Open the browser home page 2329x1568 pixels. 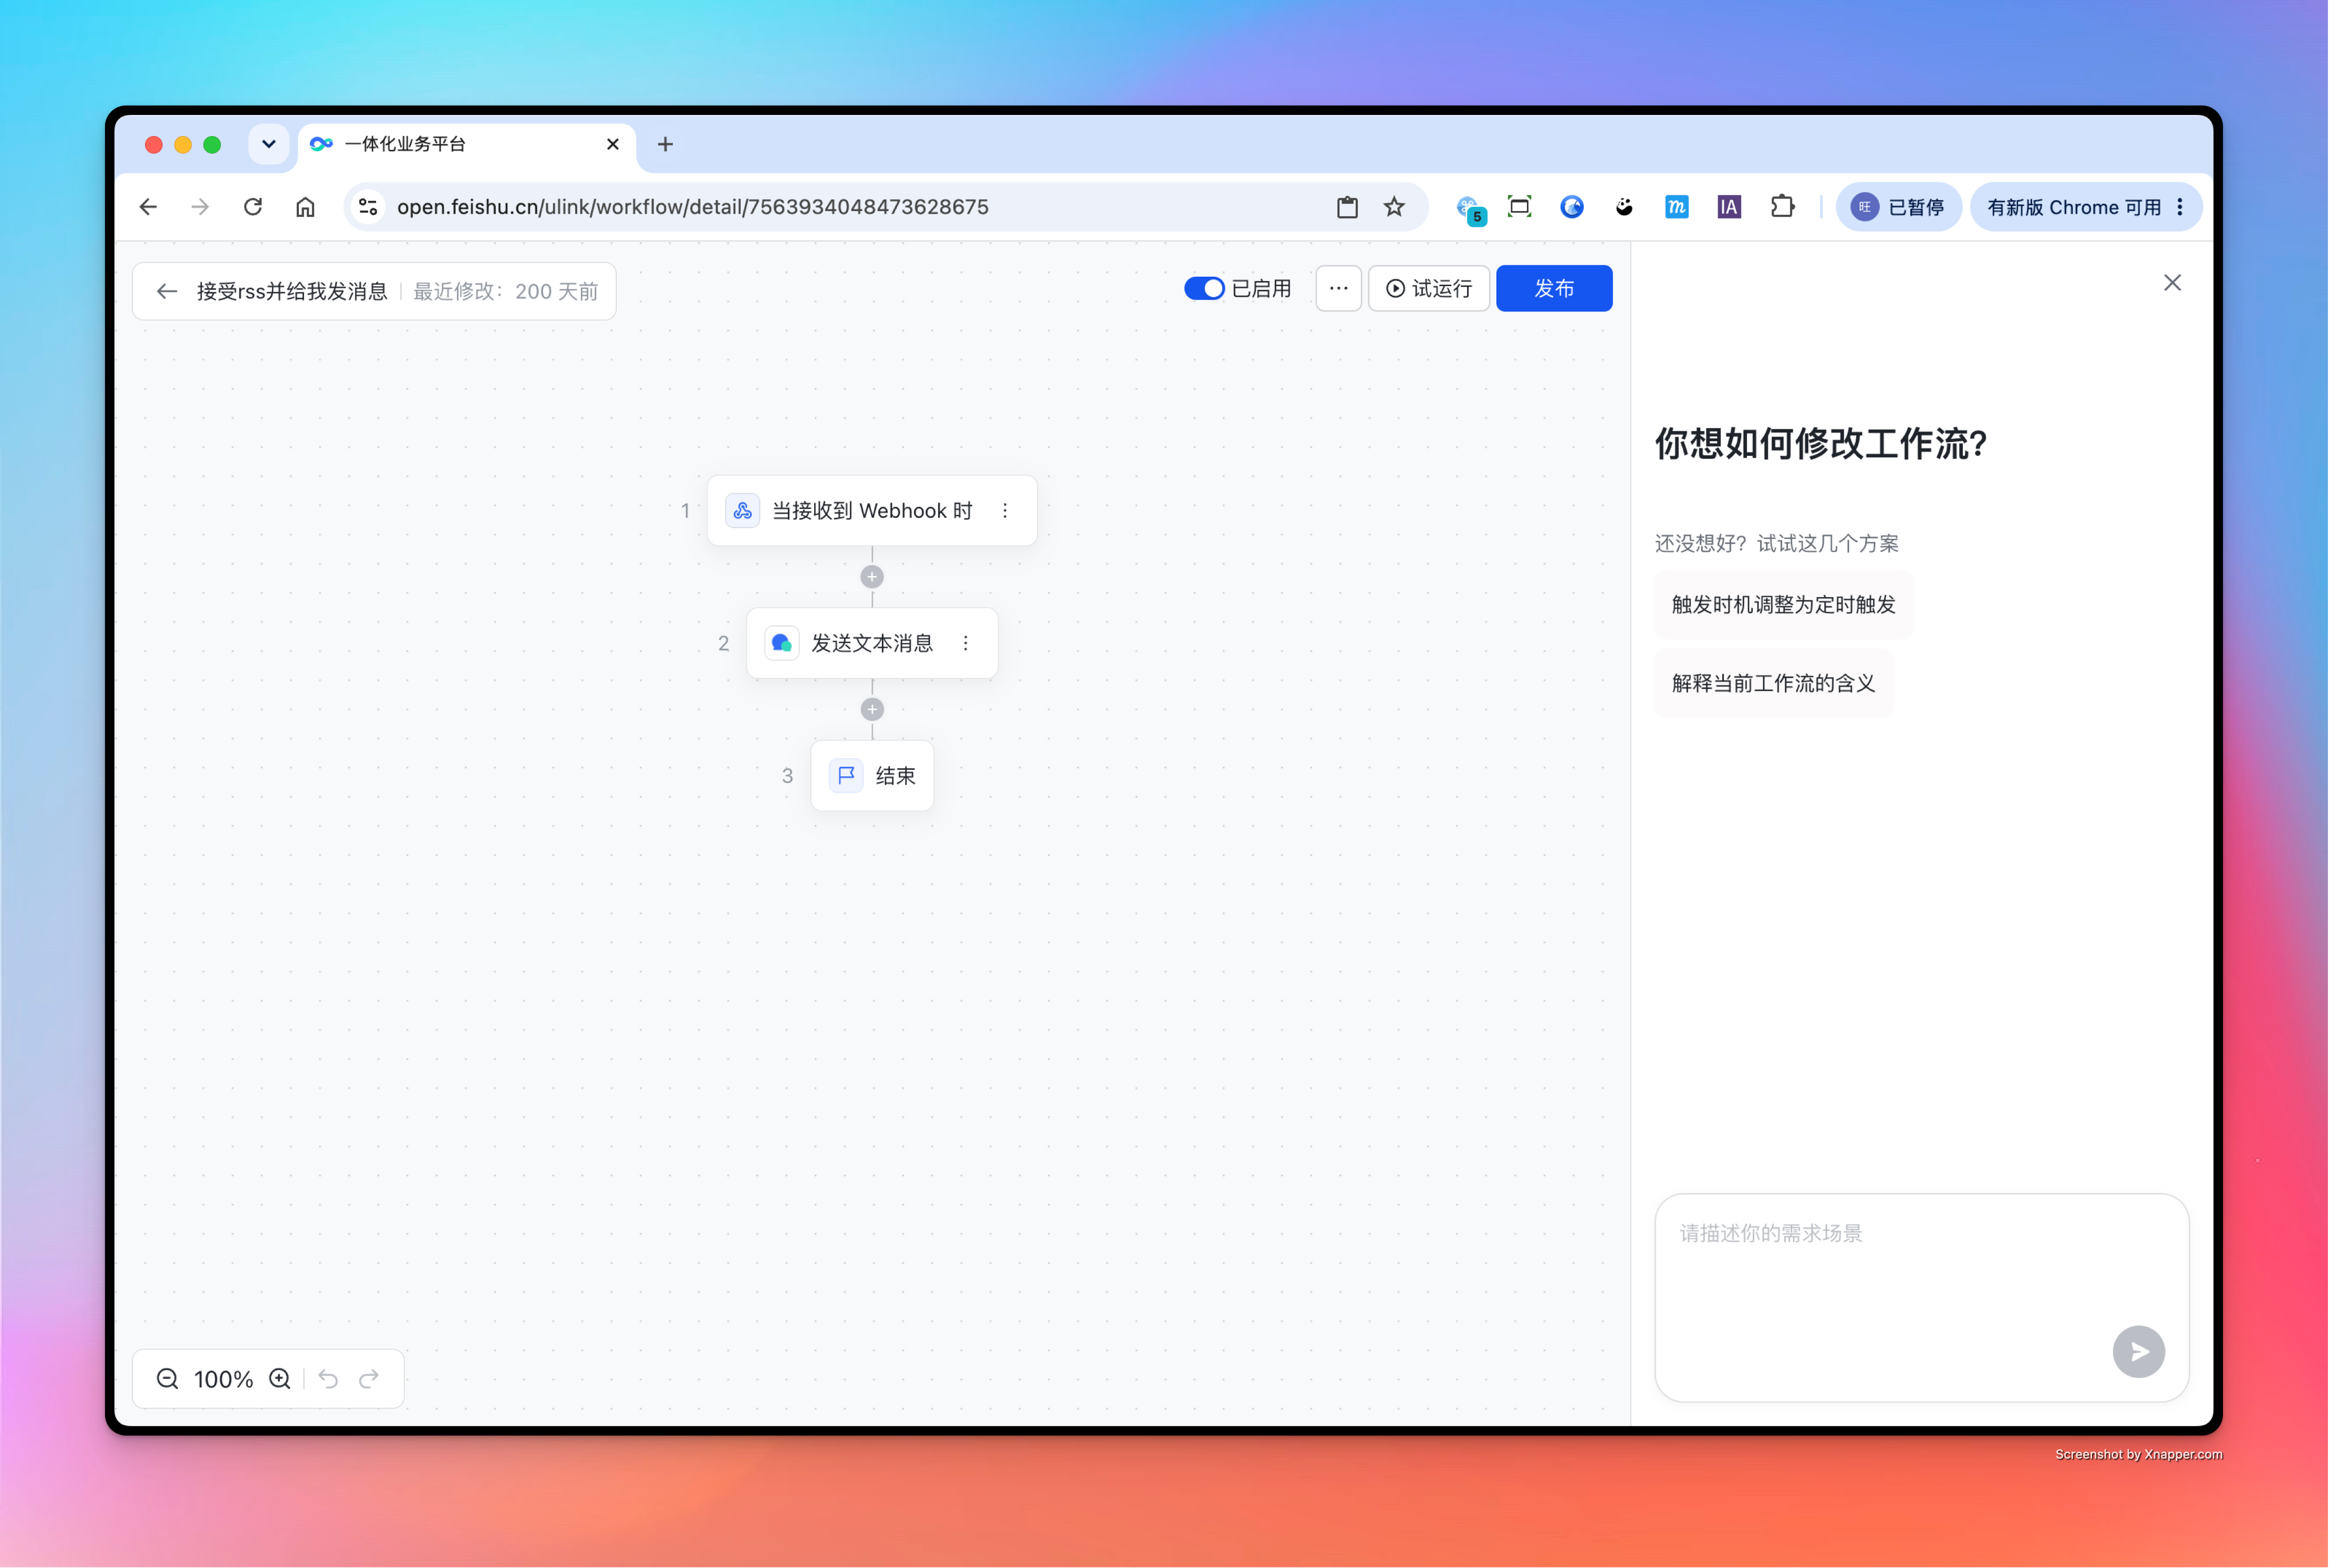(x=305, y=207)
